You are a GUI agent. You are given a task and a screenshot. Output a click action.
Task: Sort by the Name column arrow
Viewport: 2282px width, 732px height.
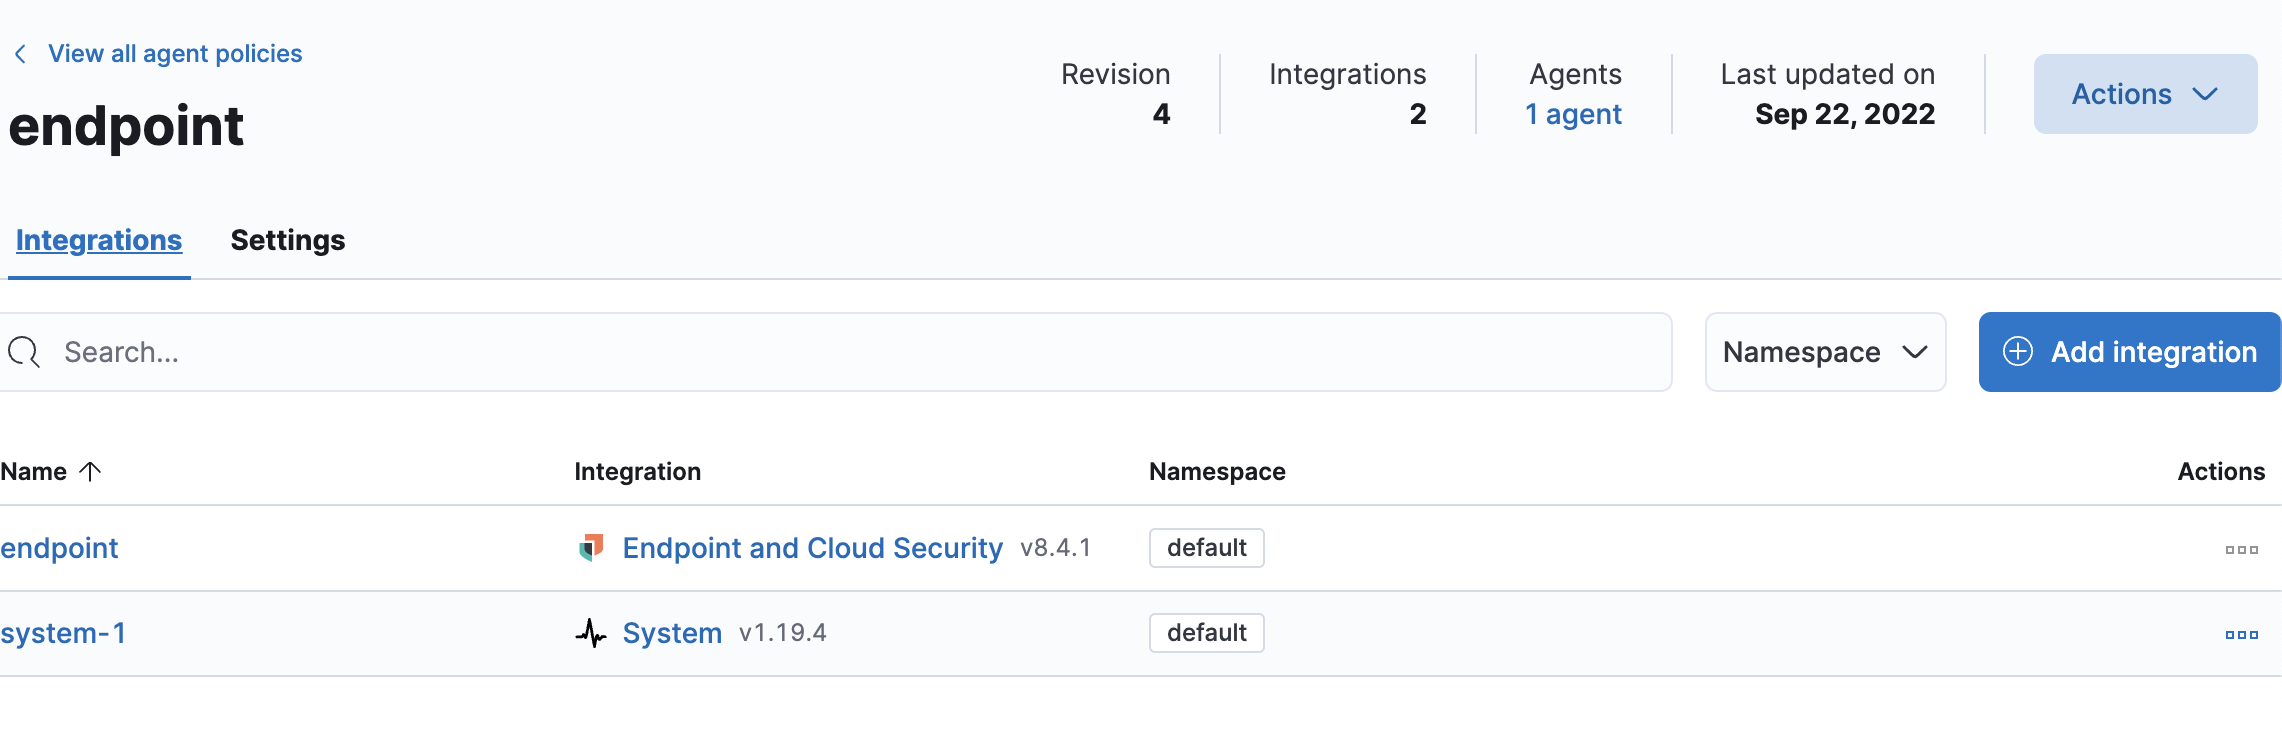pos(90,471)
